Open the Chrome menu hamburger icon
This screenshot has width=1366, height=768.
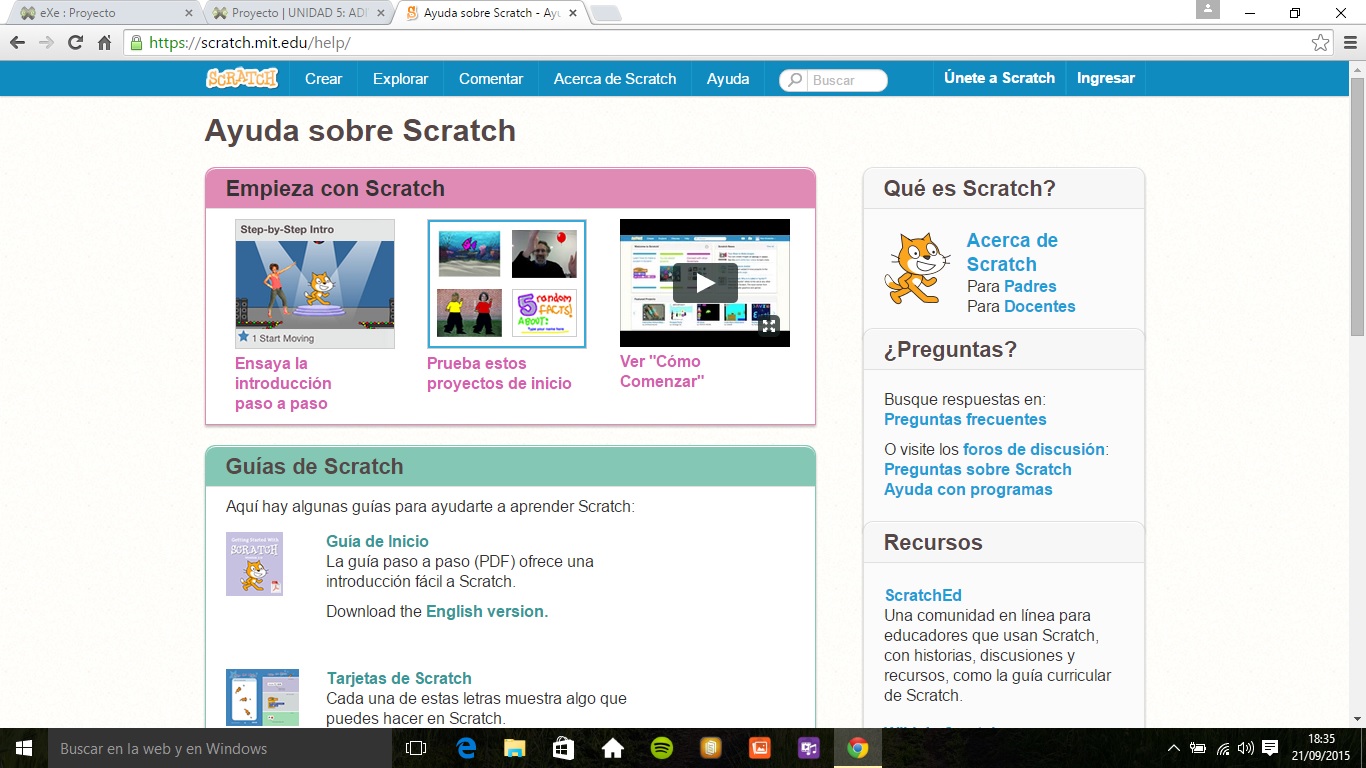click(x=1349, y=43)
